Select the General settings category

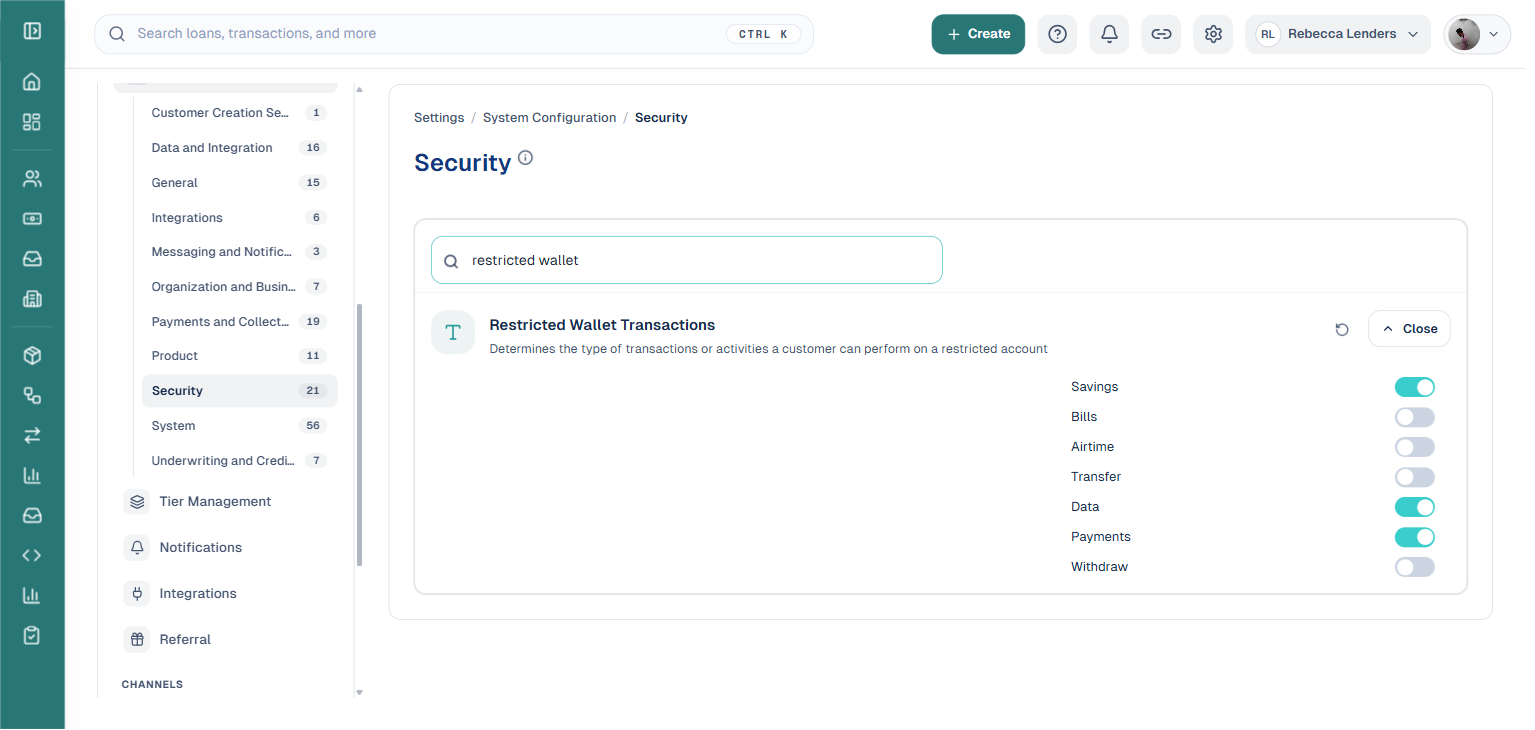point(239,183)
